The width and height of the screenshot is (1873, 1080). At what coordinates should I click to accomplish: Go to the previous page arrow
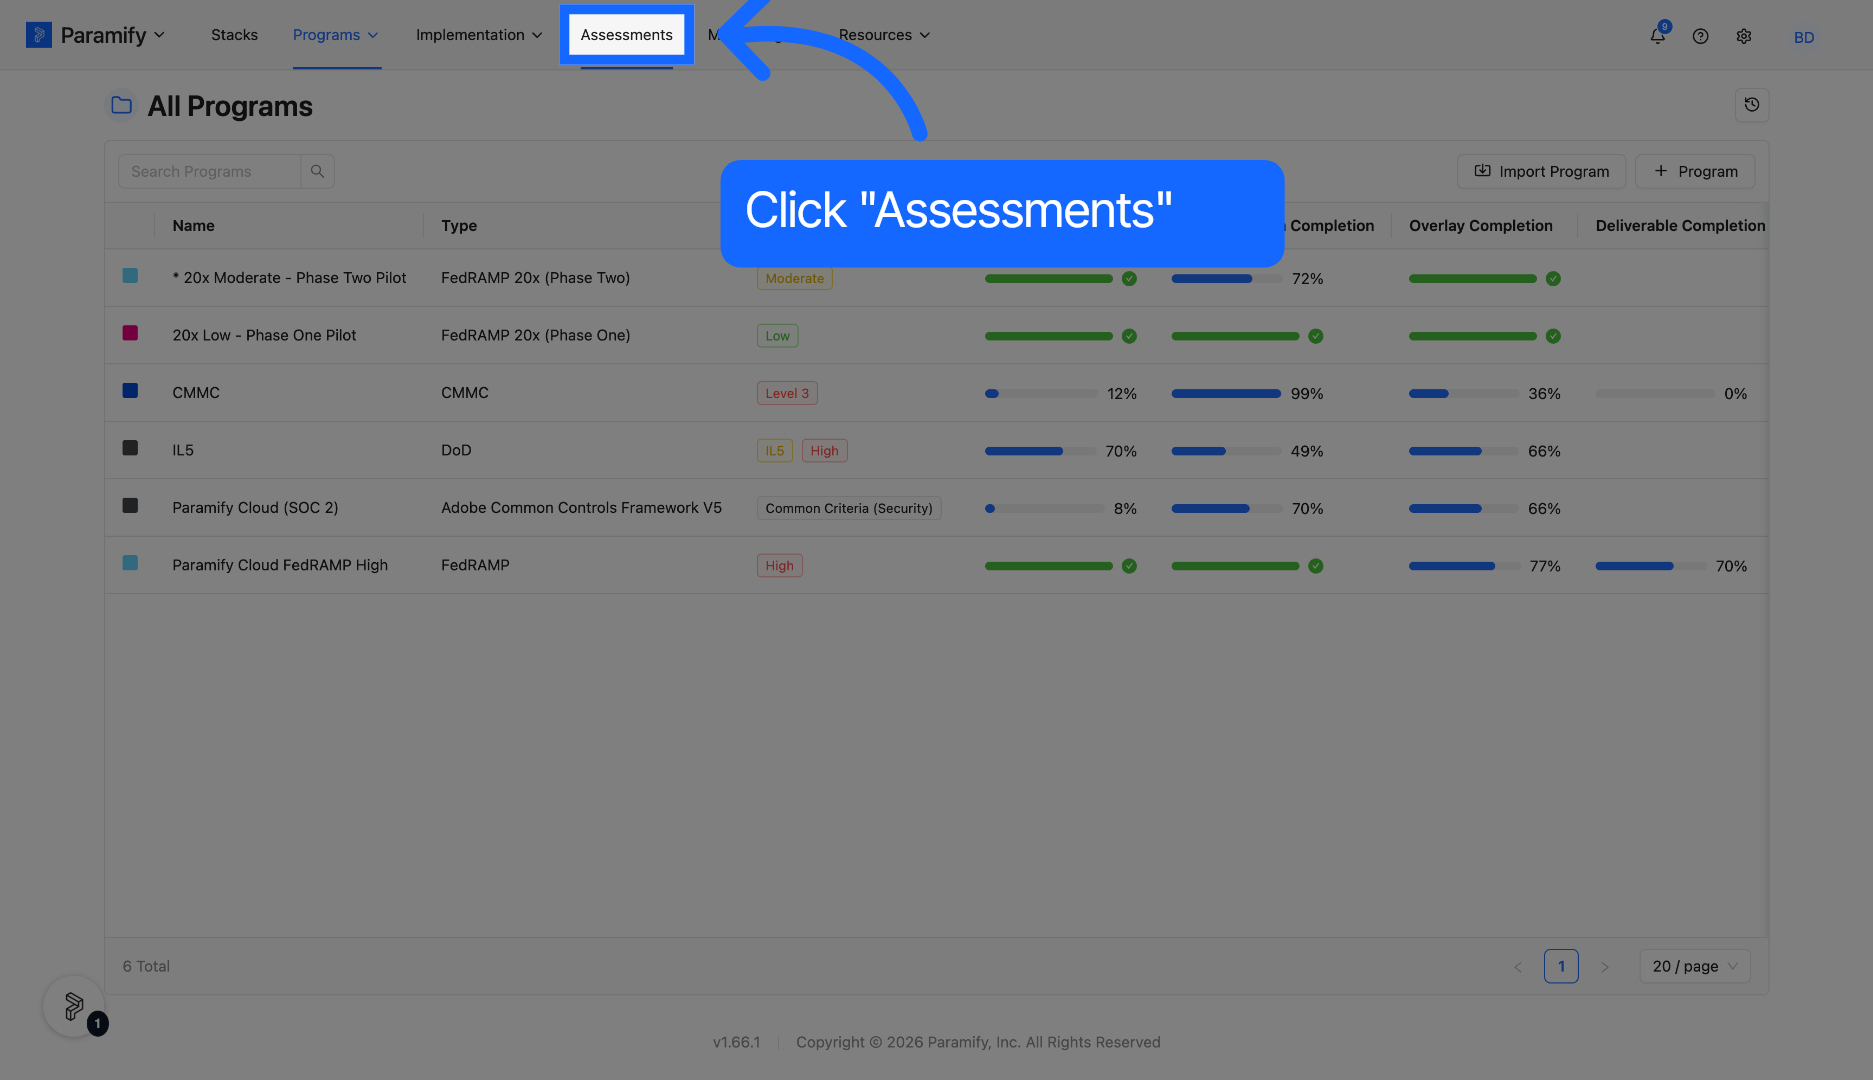pos(1518,967)
